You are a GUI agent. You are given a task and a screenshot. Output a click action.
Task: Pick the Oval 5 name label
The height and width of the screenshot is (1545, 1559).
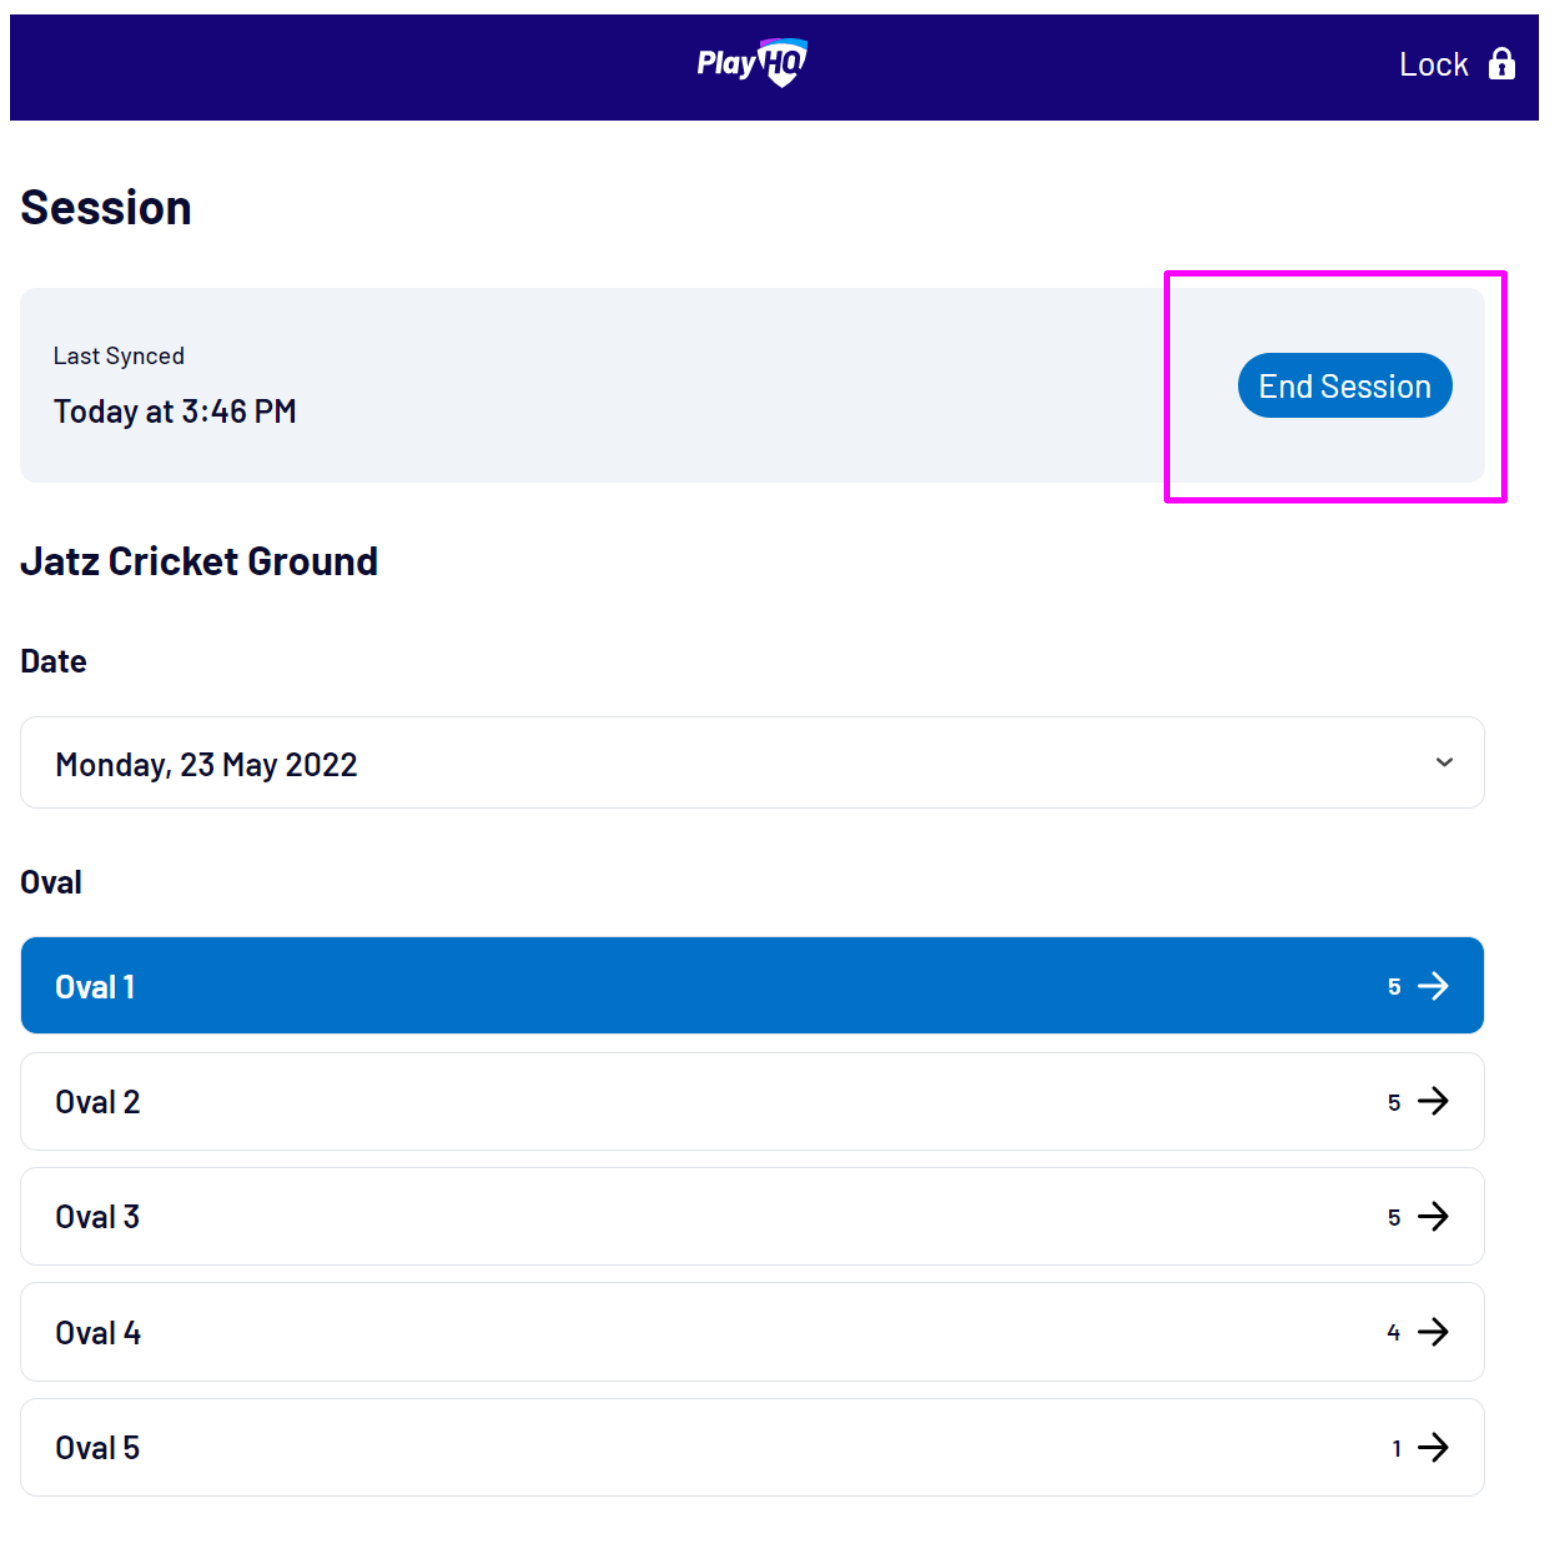(98, 1448)
